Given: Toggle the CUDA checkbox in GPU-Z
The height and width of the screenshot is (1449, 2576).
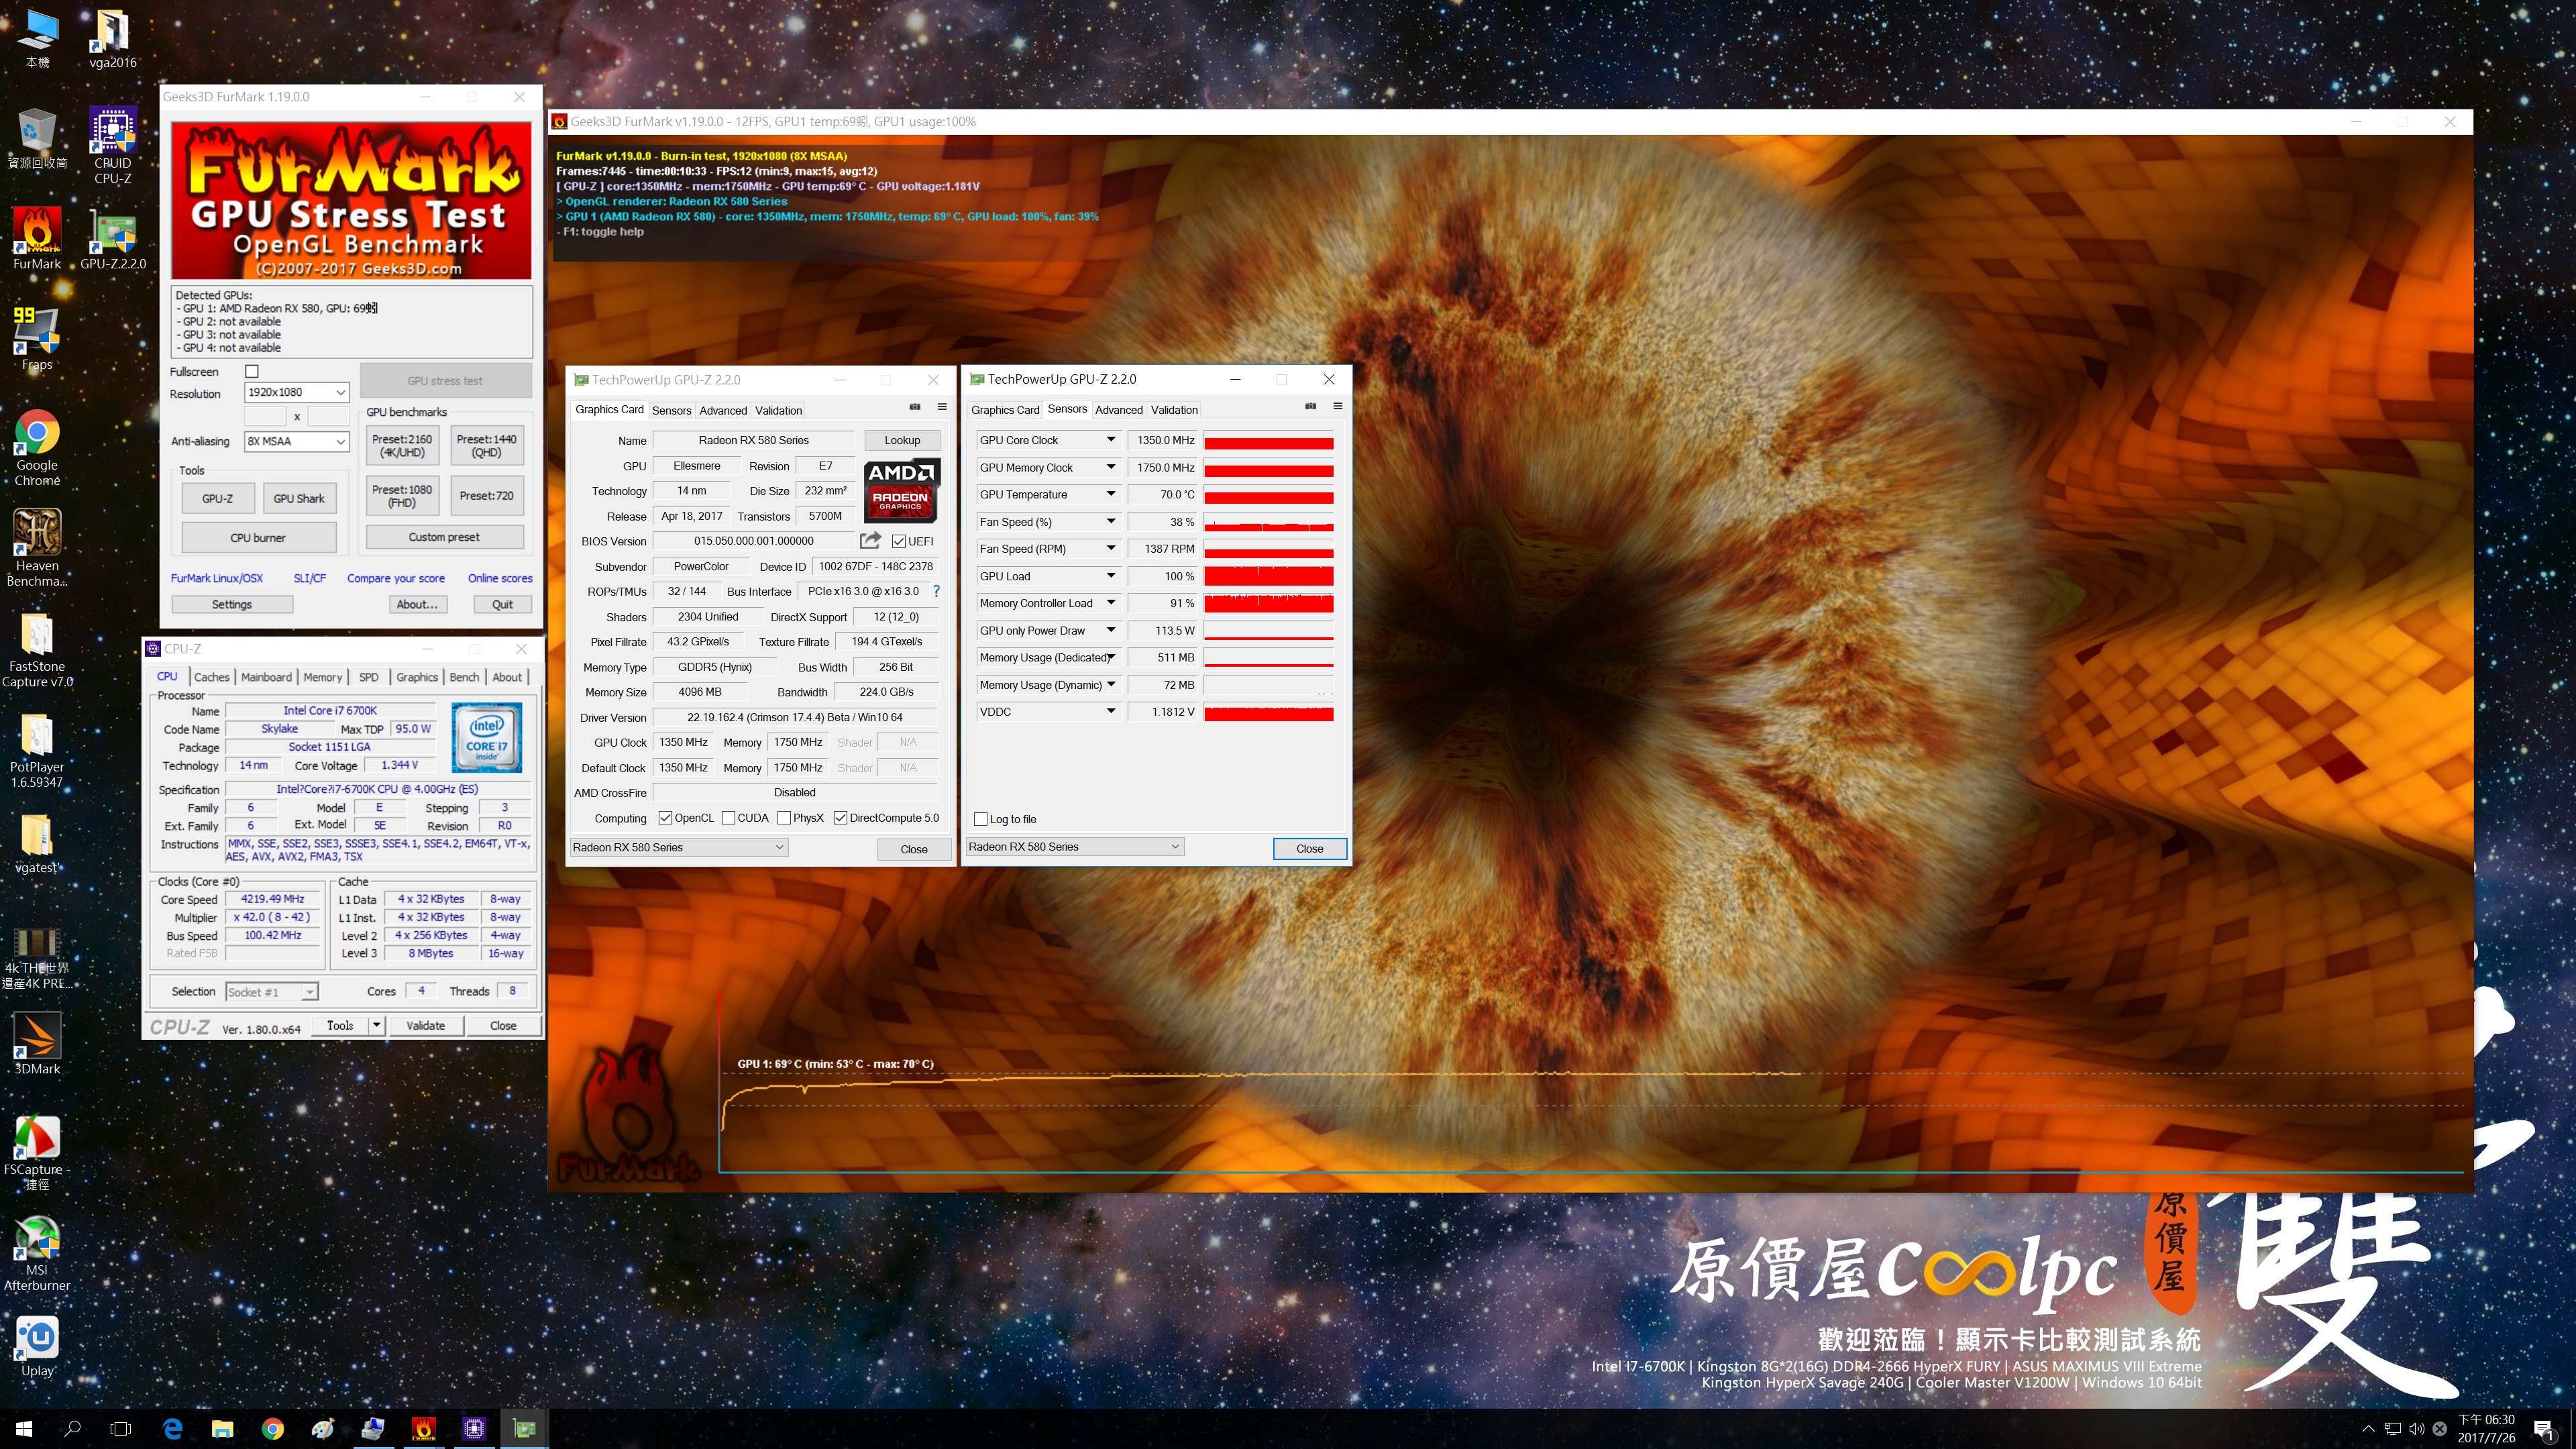Looking at the screenshot, I should tap(728, 818).
